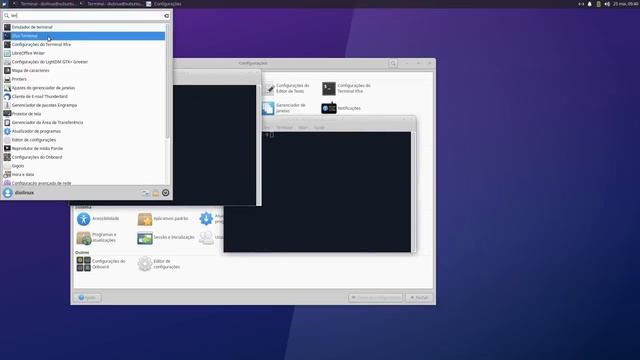Screen dimensions: 640x360
Task: Open Ajustes do gerenciador de janelas entry
Action: [x=84, y=88]
